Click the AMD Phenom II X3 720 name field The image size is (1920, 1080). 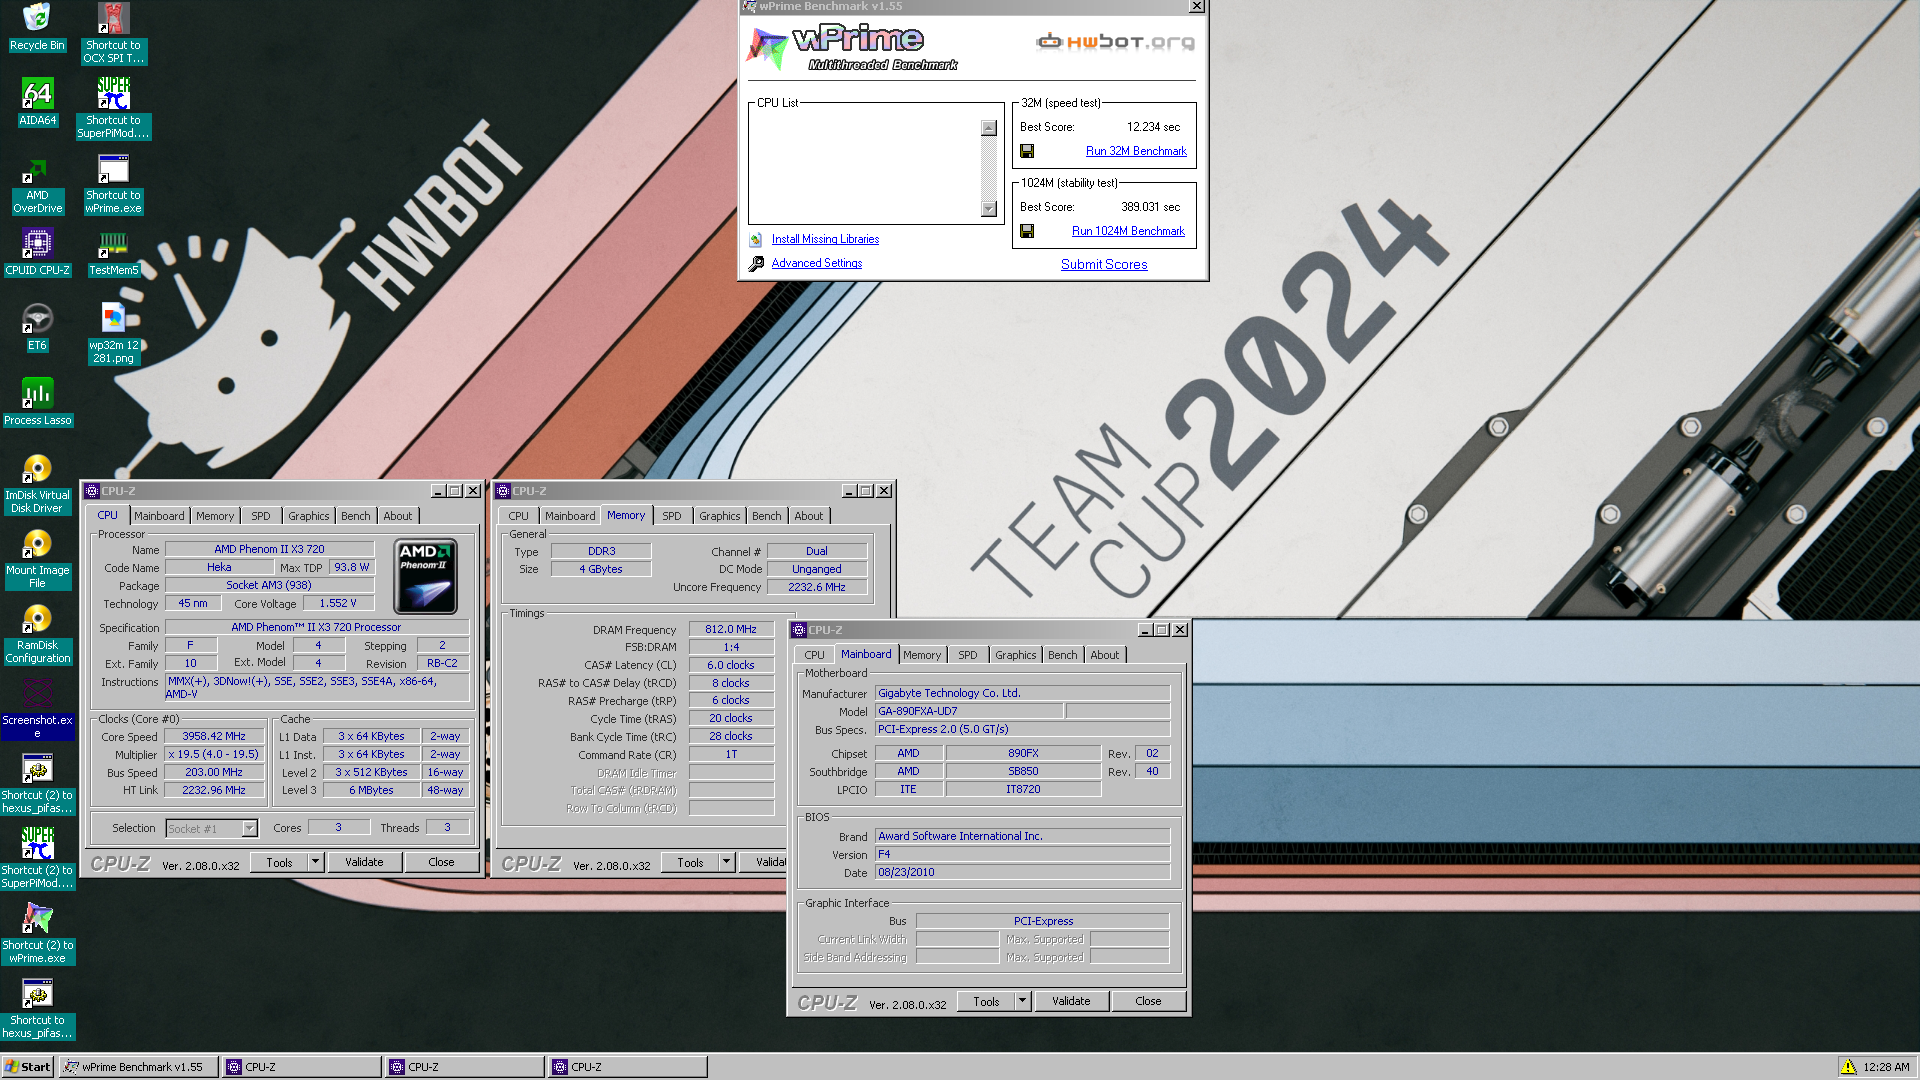click(x=269, y=549)
